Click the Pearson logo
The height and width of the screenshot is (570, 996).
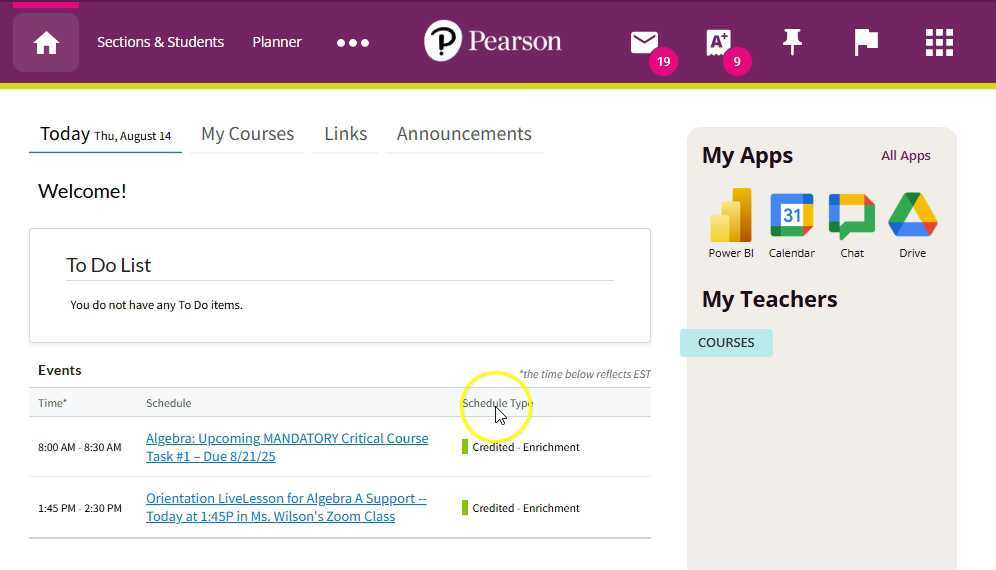(492, 41)
